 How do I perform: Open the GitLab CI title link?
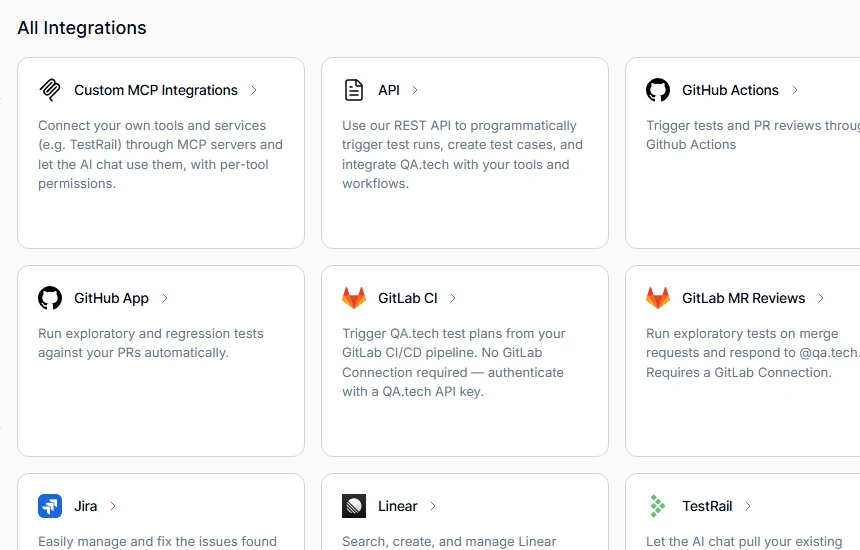tap(408, 298)
